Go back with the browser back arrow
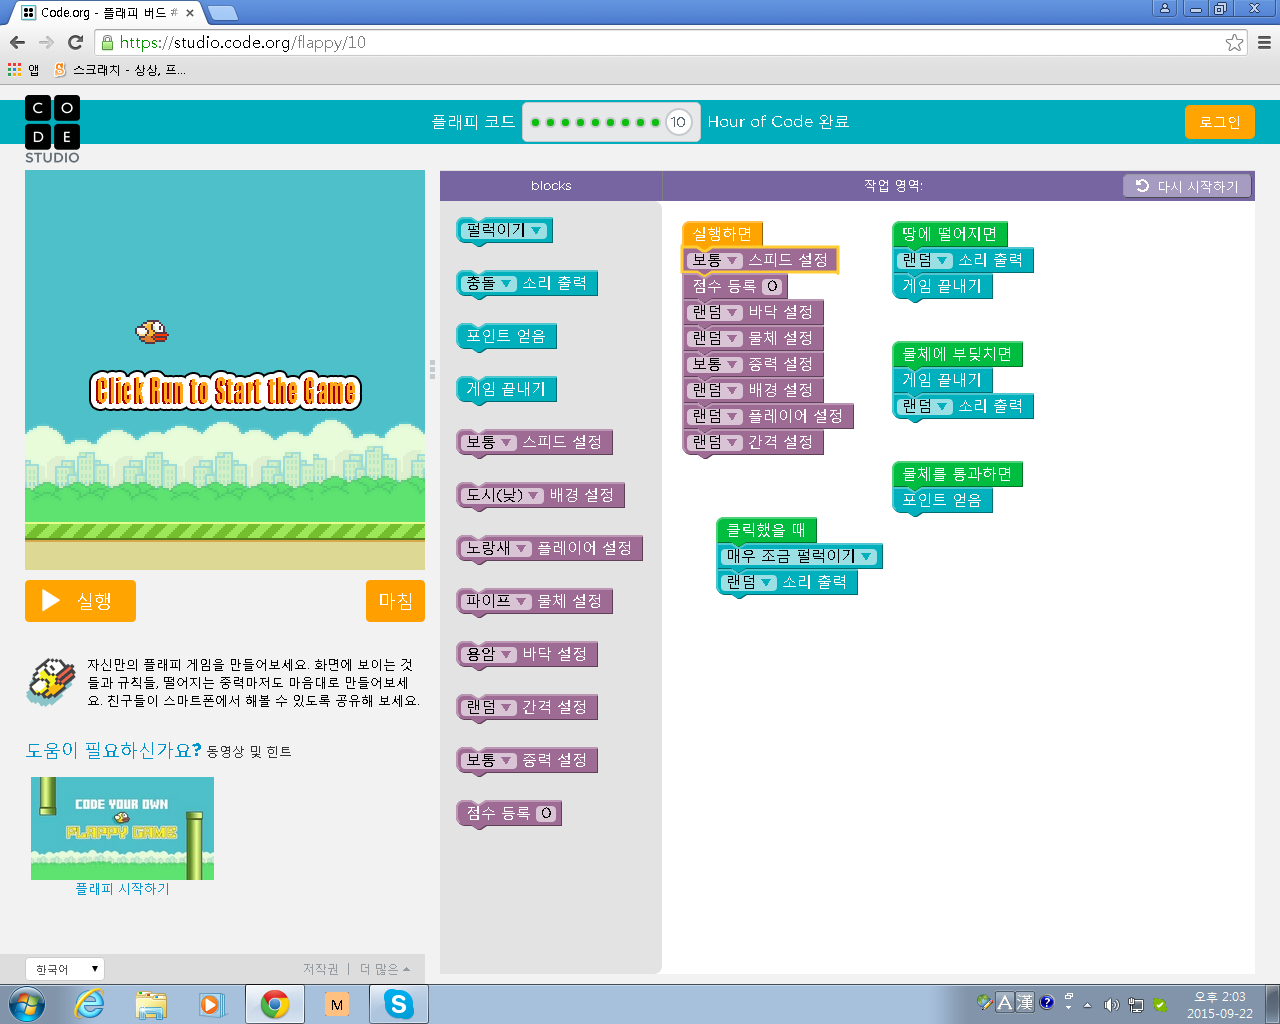The width and height of the screenshot is (1280, 1024). point(17,42)
